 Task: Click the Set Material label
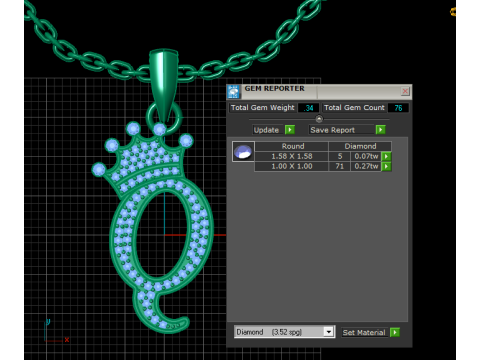pyautogui.click(x=364, y=332)
